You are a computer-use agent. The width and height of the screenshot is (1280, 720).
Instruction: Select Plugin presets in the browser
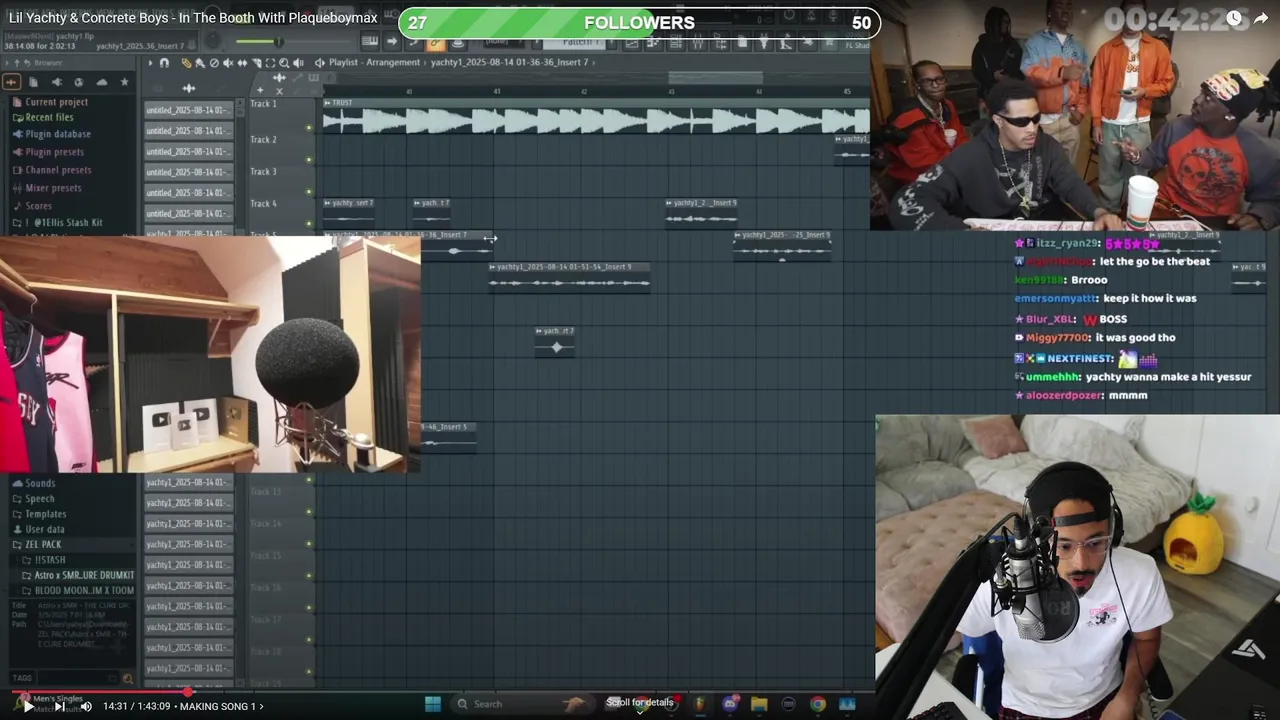pos(54,152)
